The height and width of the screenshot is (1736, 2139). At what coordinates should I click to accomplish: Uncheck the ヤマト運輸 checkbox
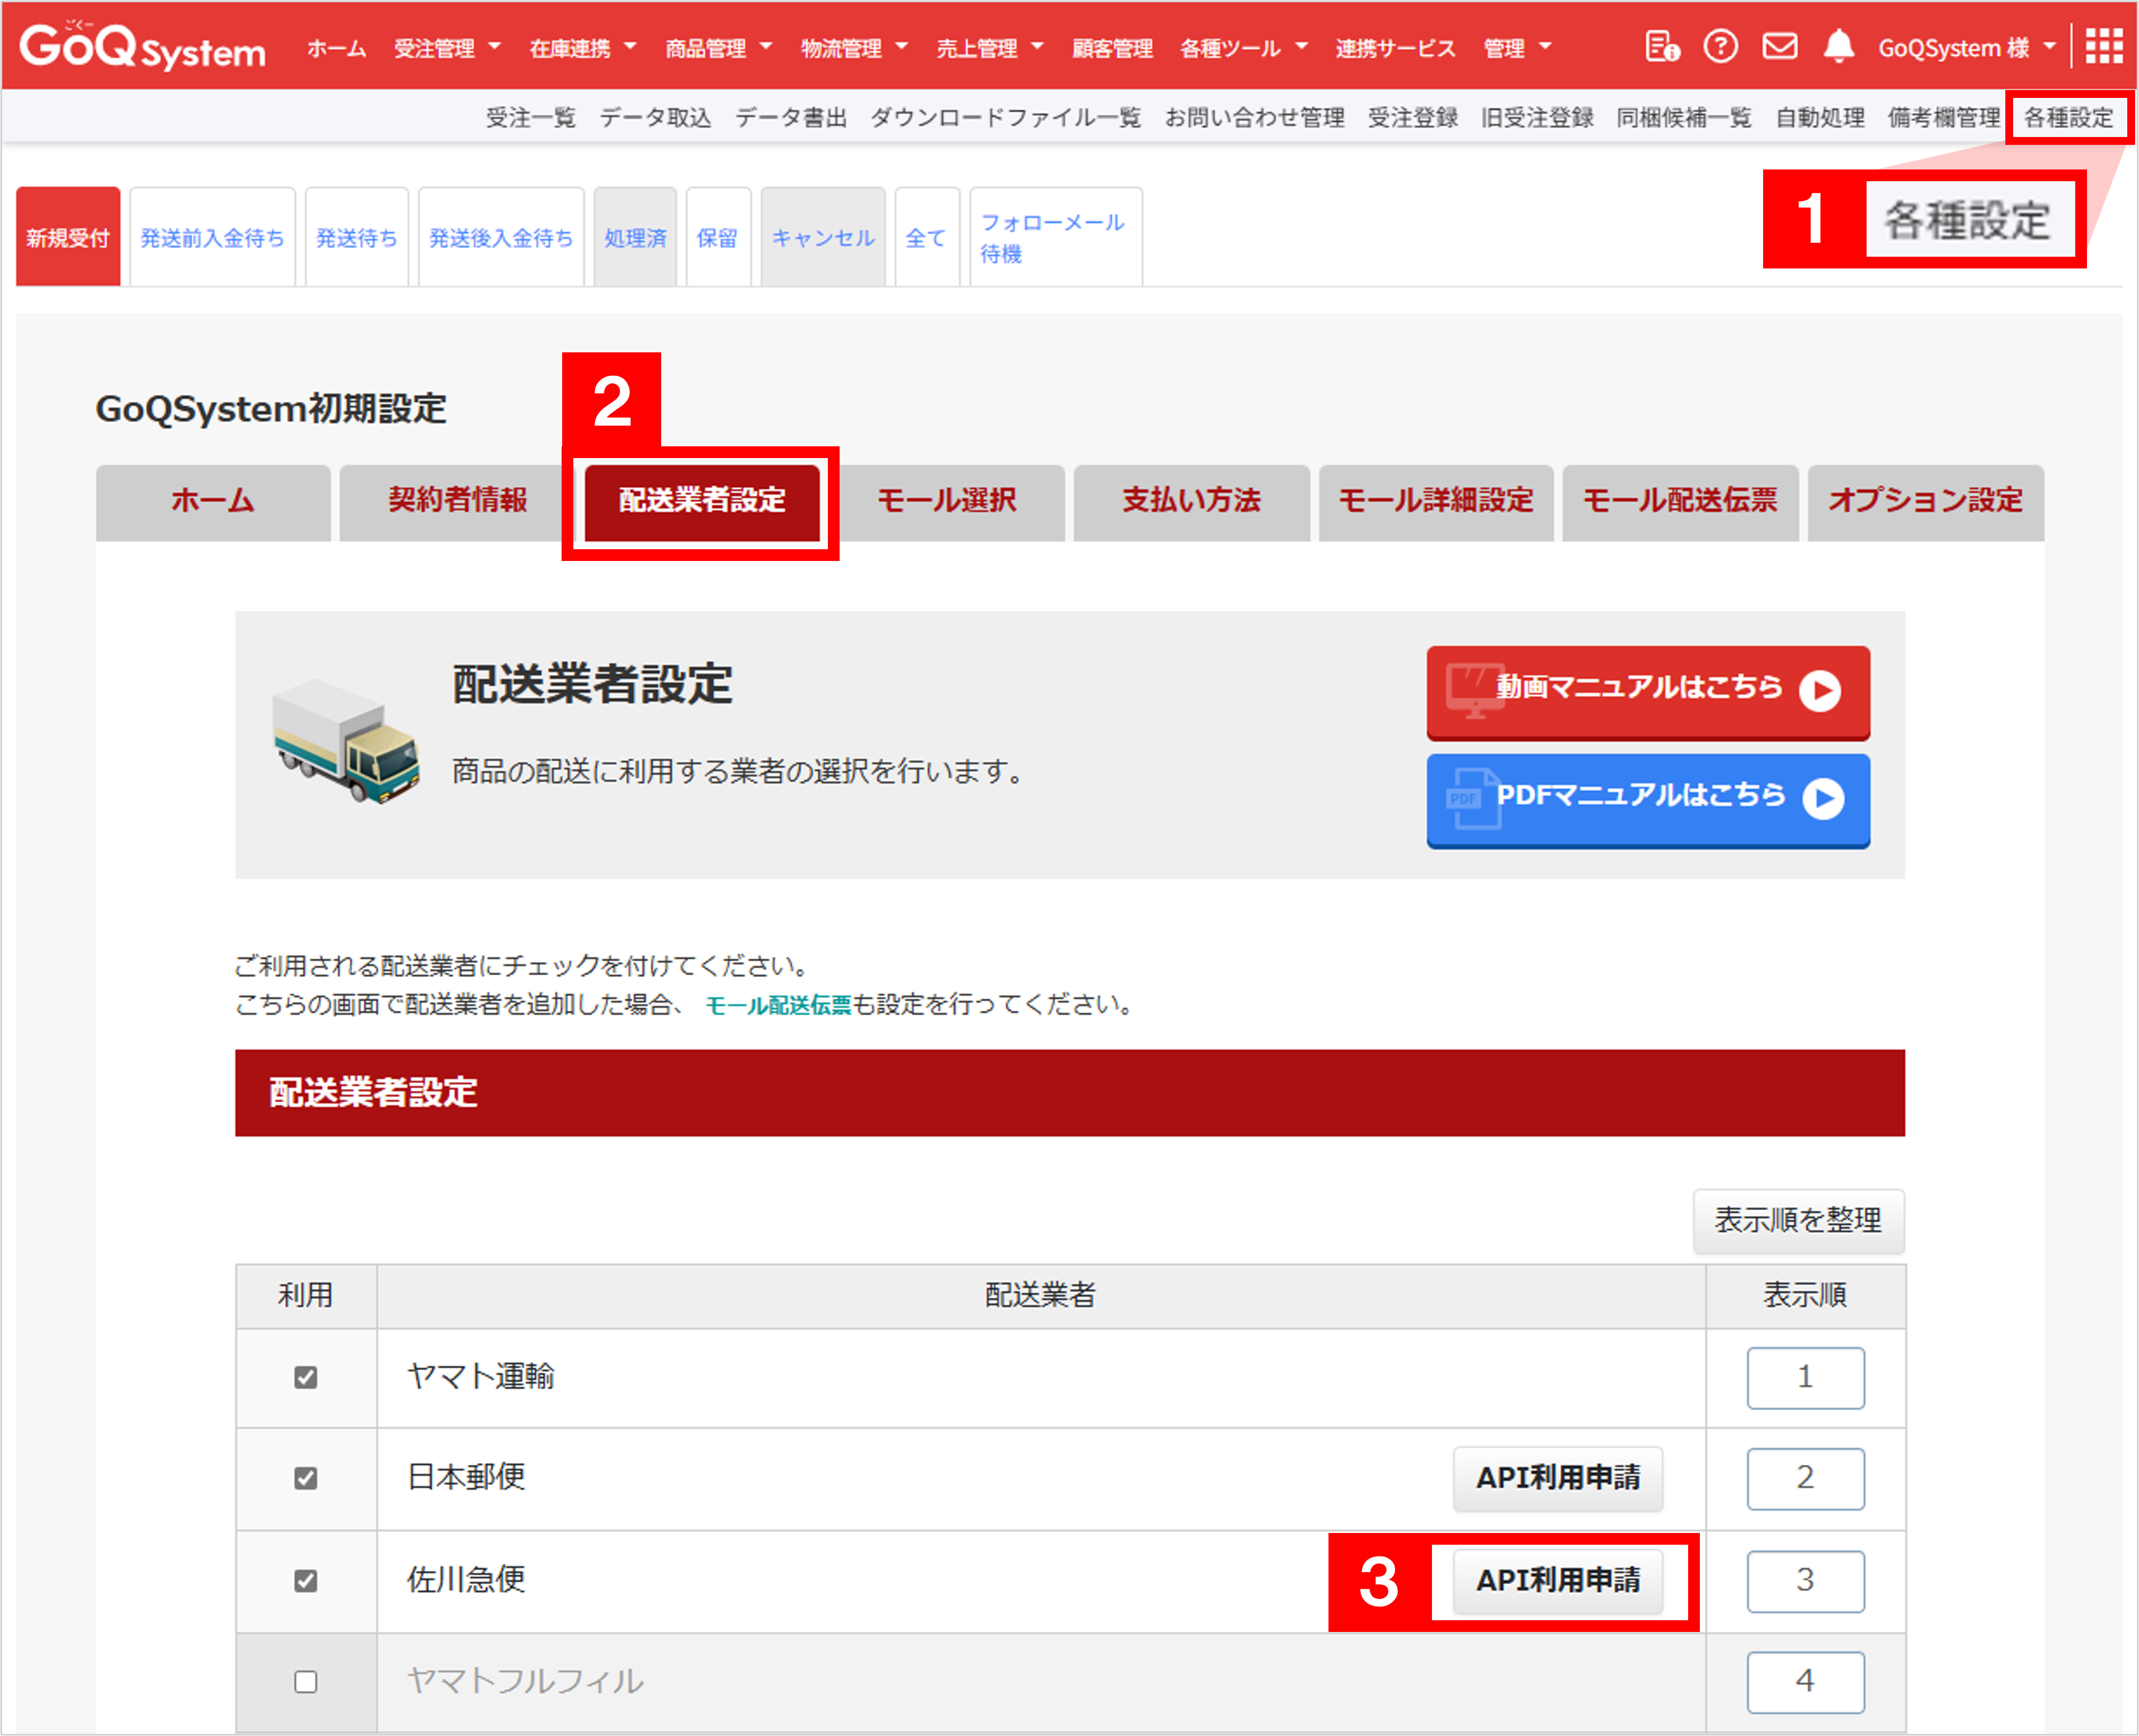306,1377
